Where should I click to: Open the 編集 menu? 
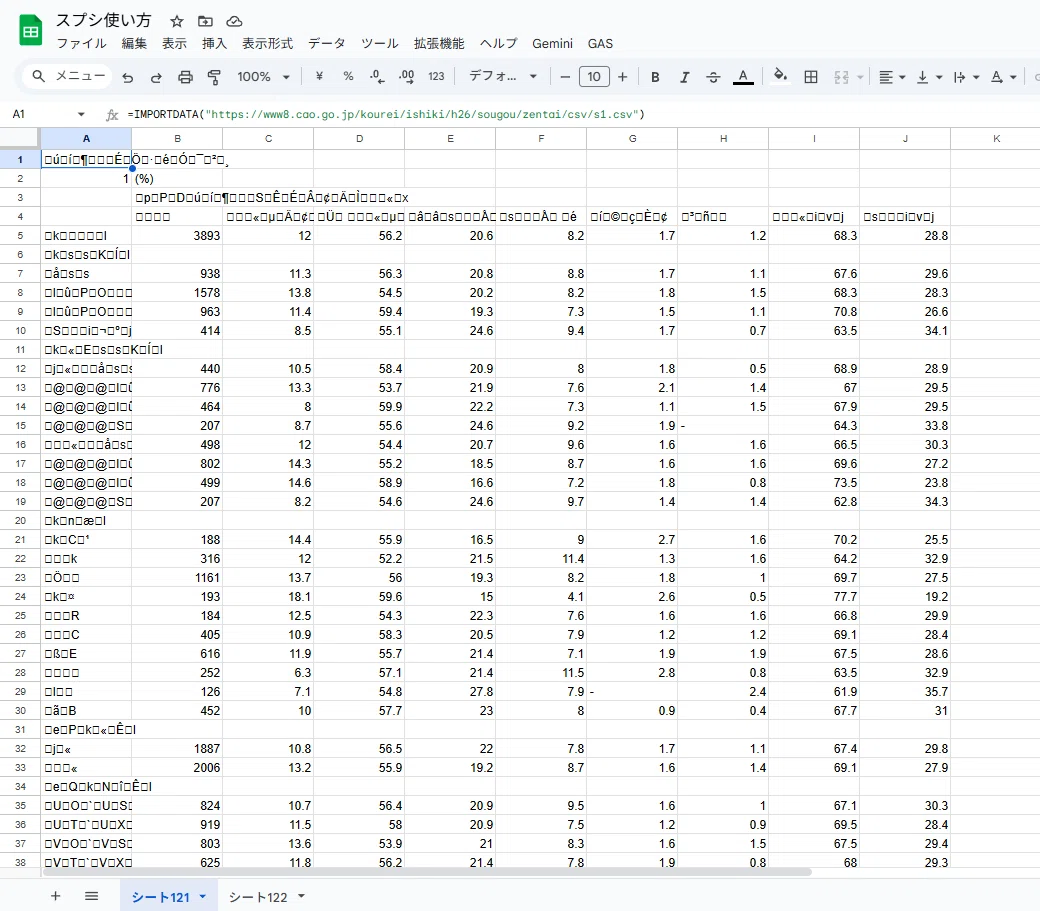134,44
